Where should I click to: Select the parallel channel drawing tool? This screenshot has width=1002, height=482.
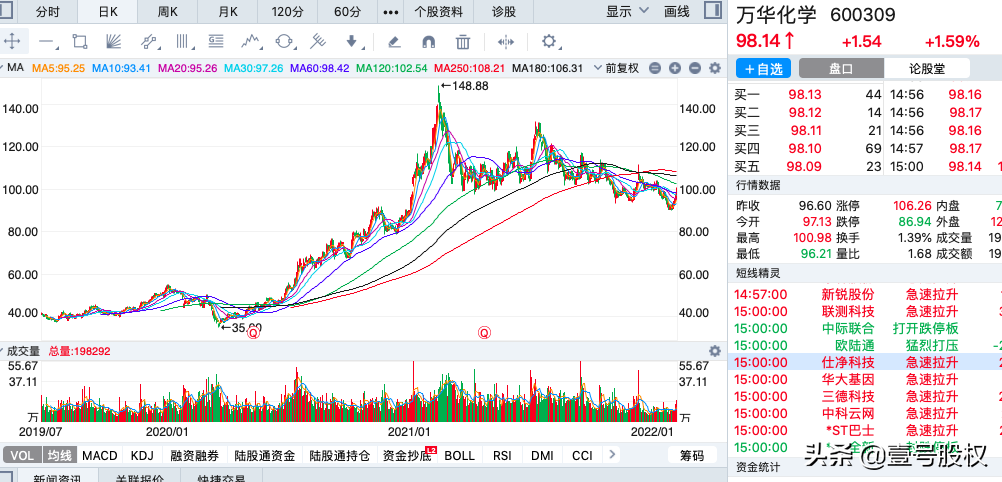pos(148,42)
